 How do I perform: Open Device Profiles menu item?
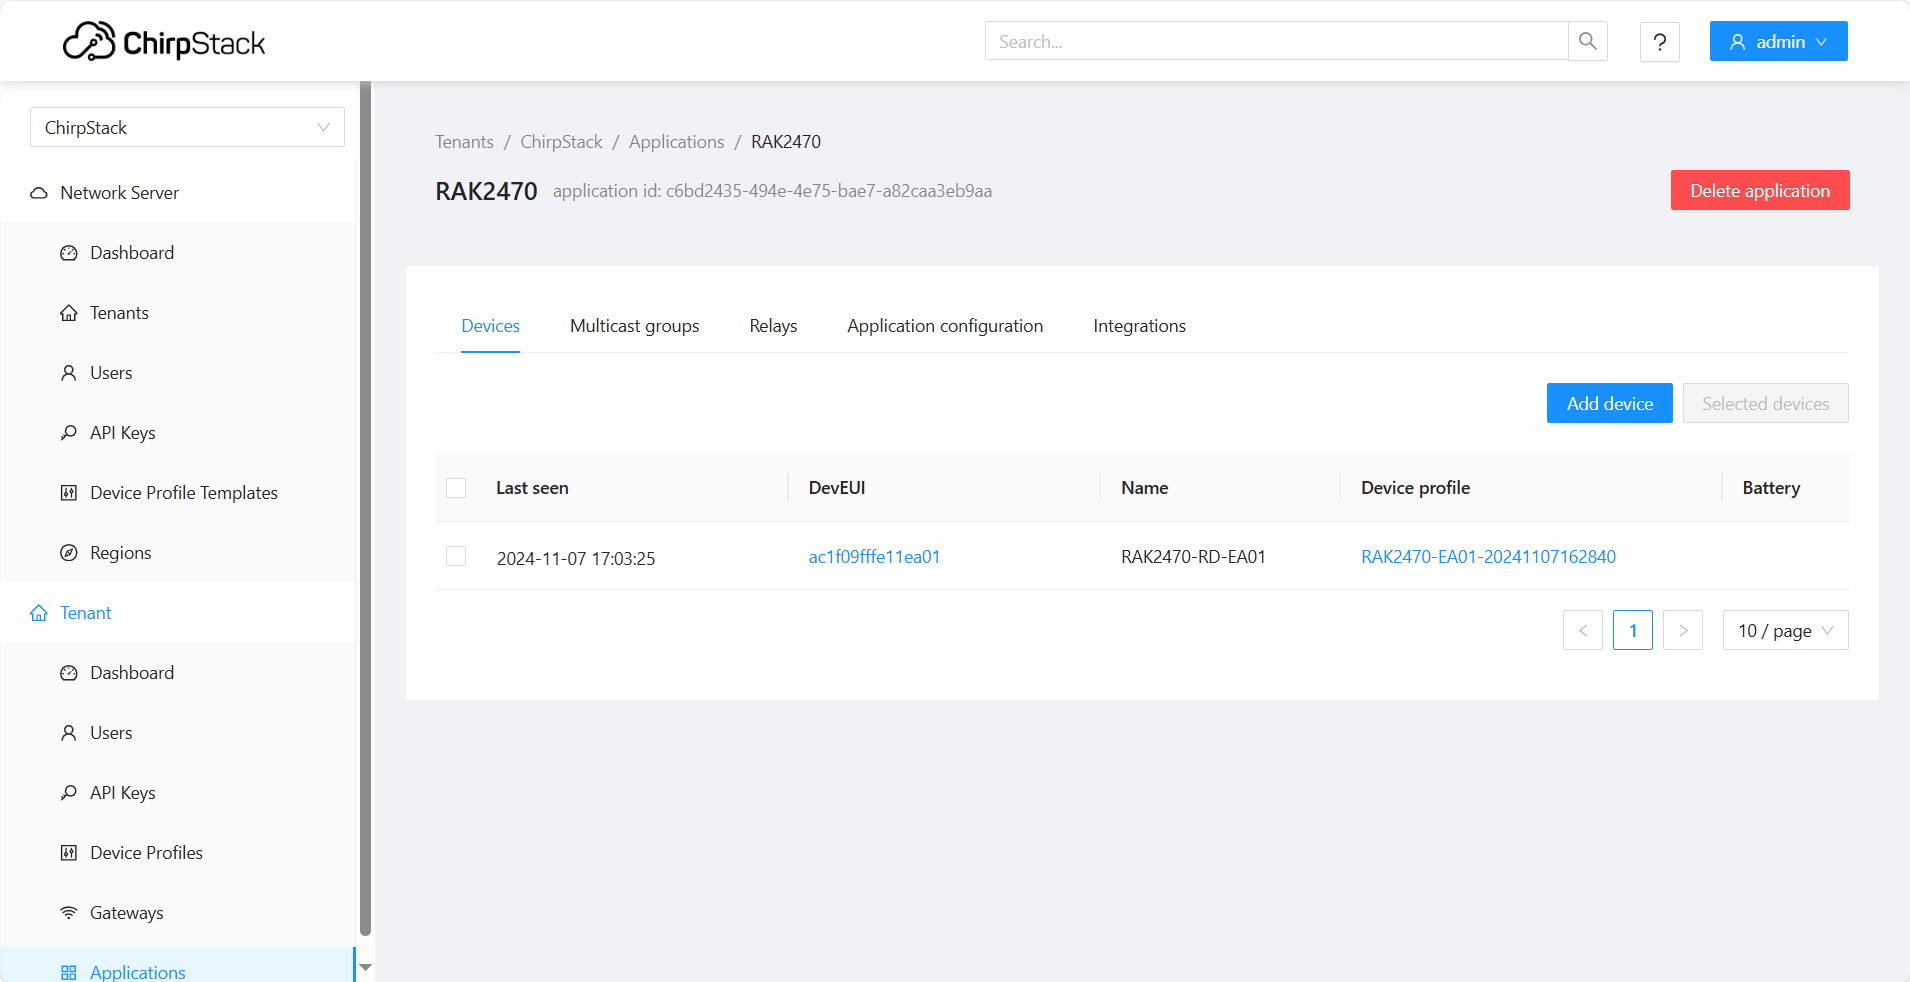(178, 853)
